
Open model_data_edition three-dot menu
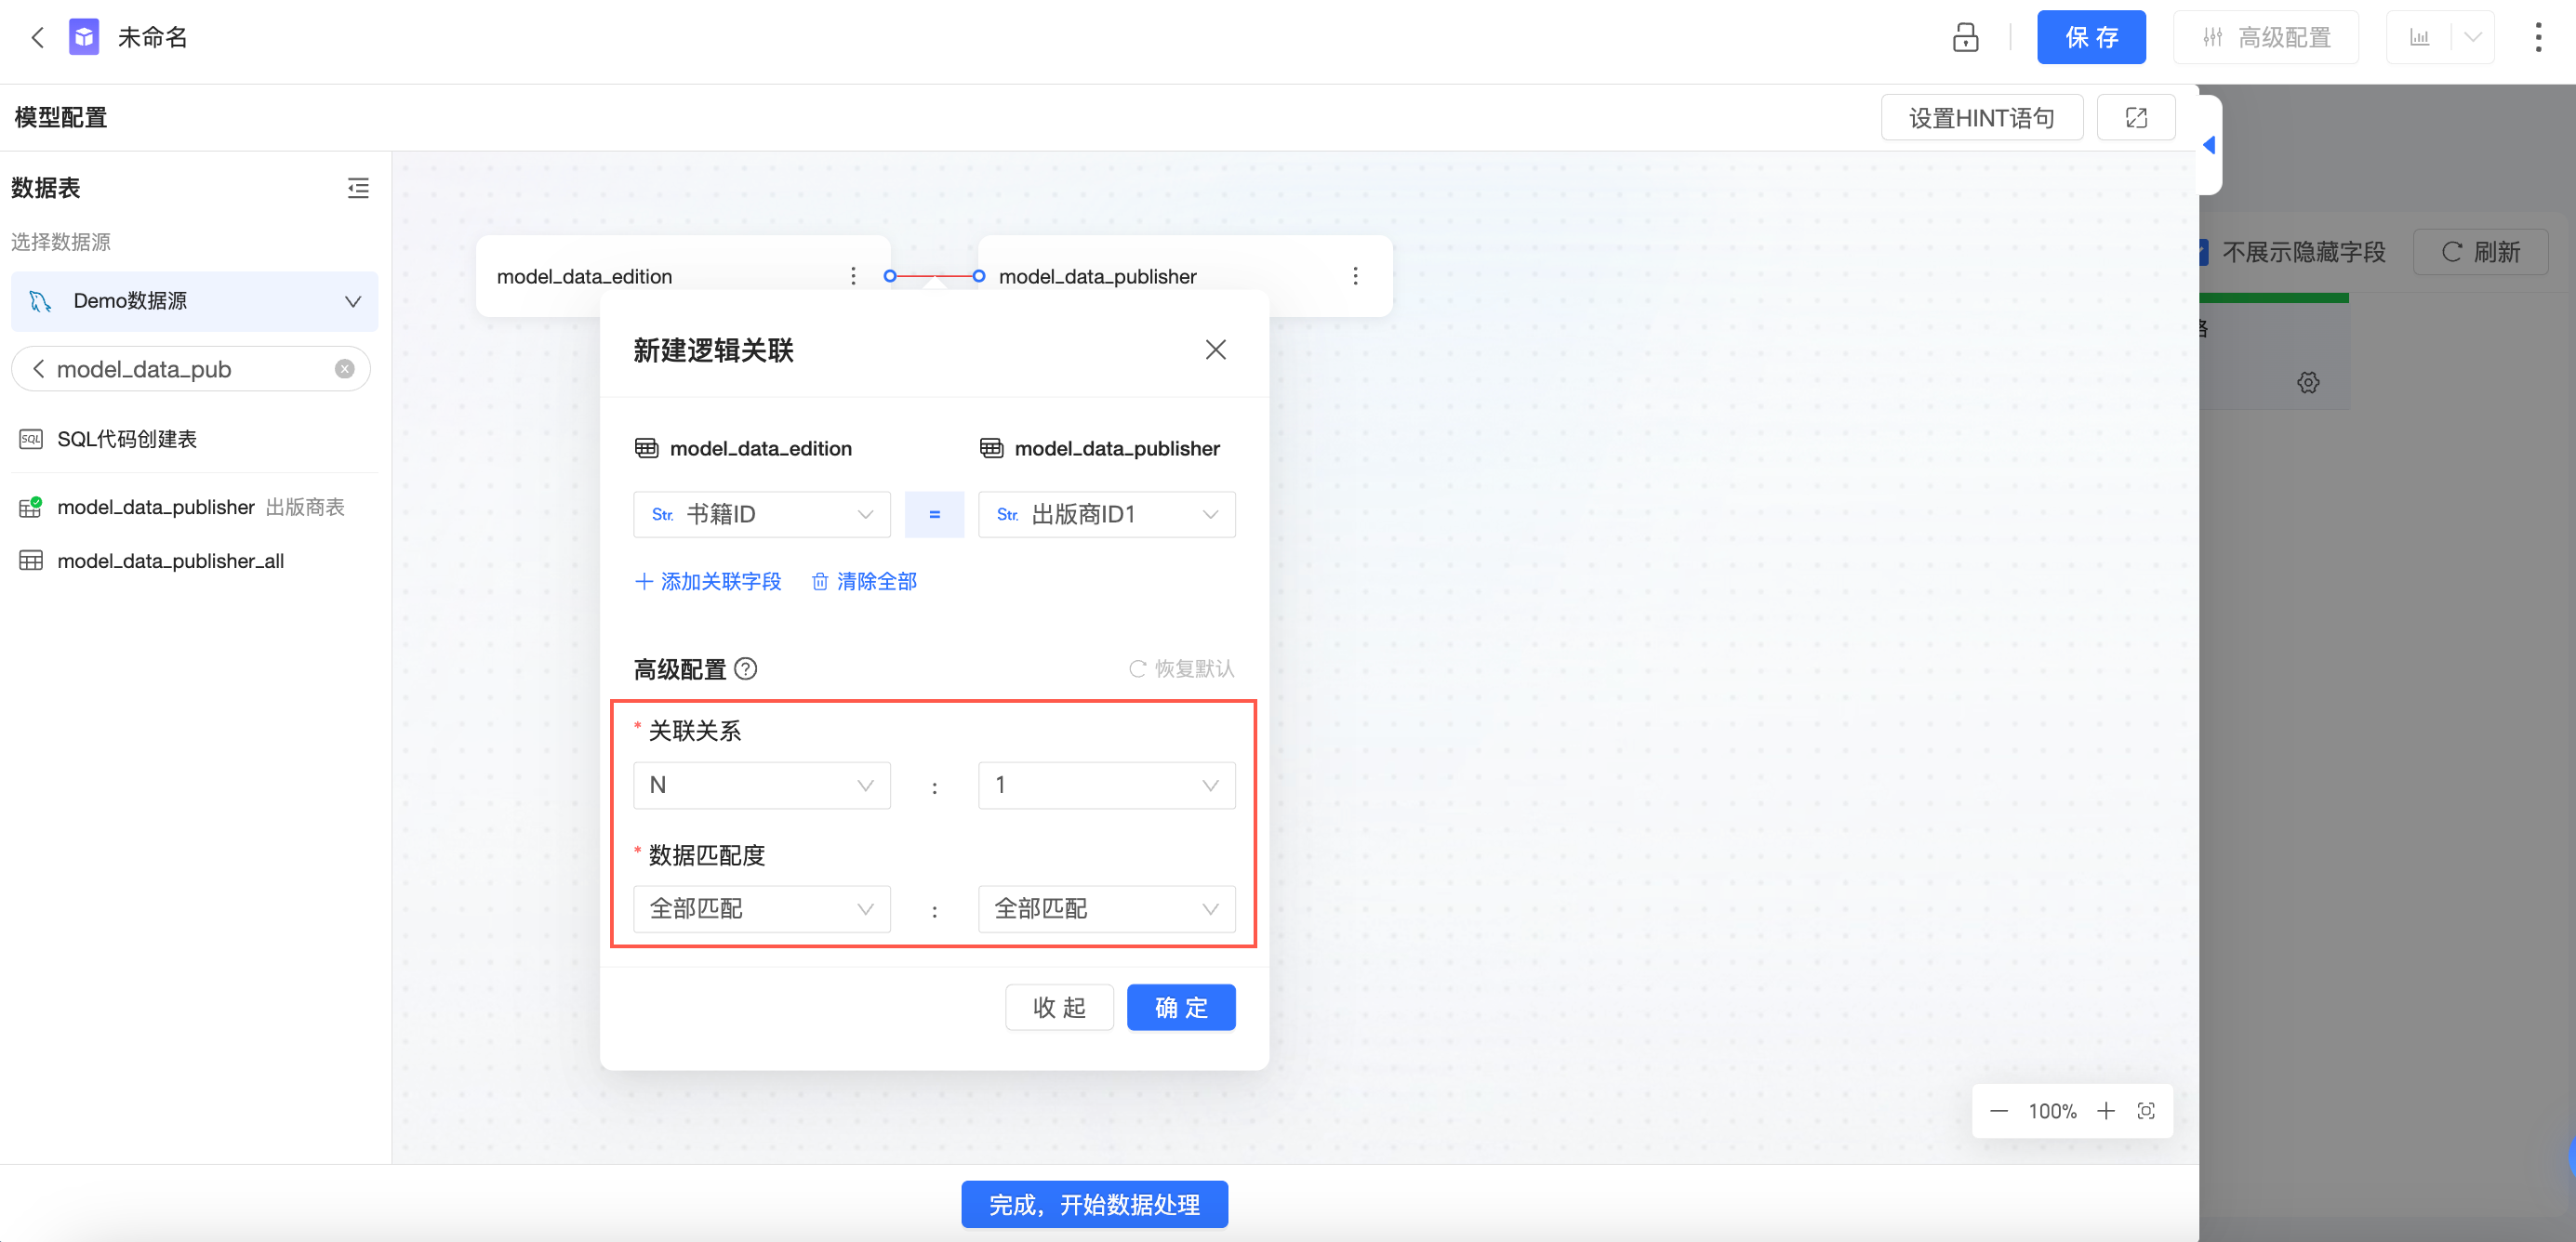point(853,276)
